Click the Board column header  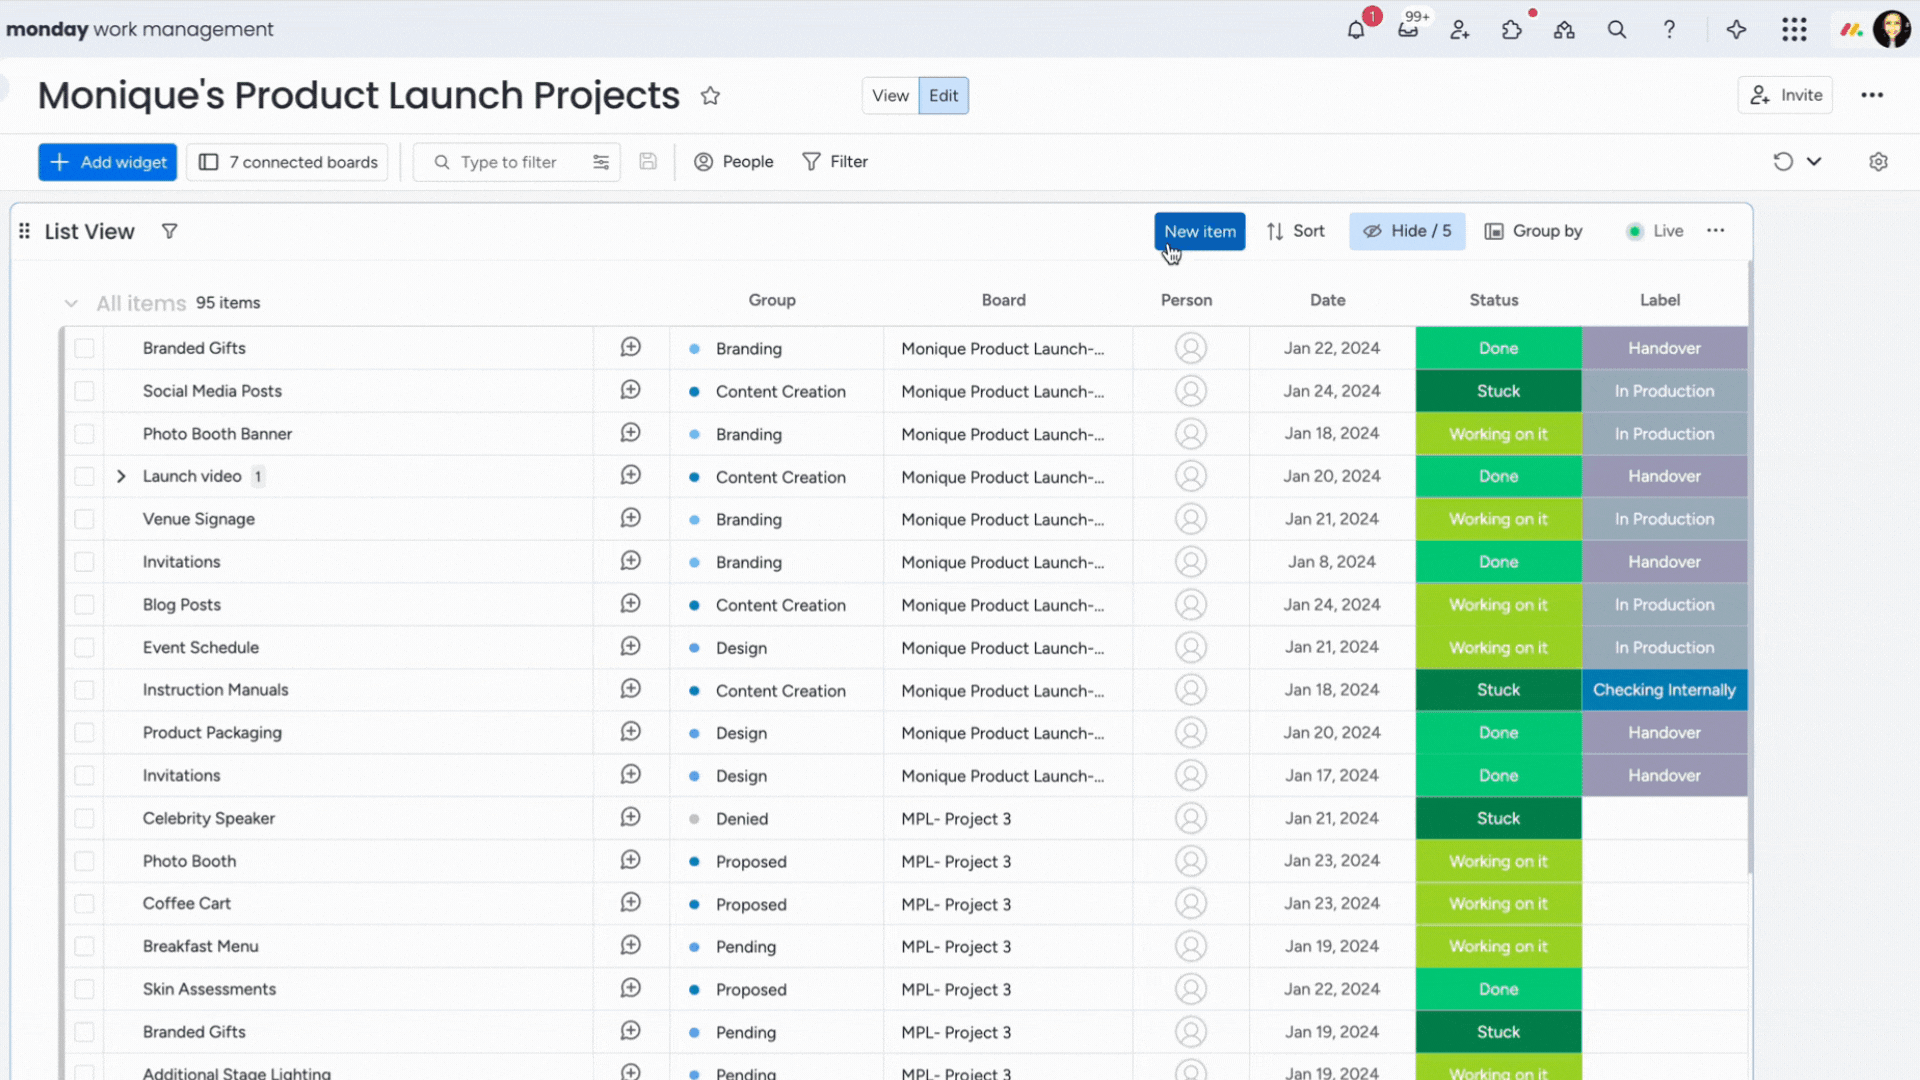pos(1004,300)
